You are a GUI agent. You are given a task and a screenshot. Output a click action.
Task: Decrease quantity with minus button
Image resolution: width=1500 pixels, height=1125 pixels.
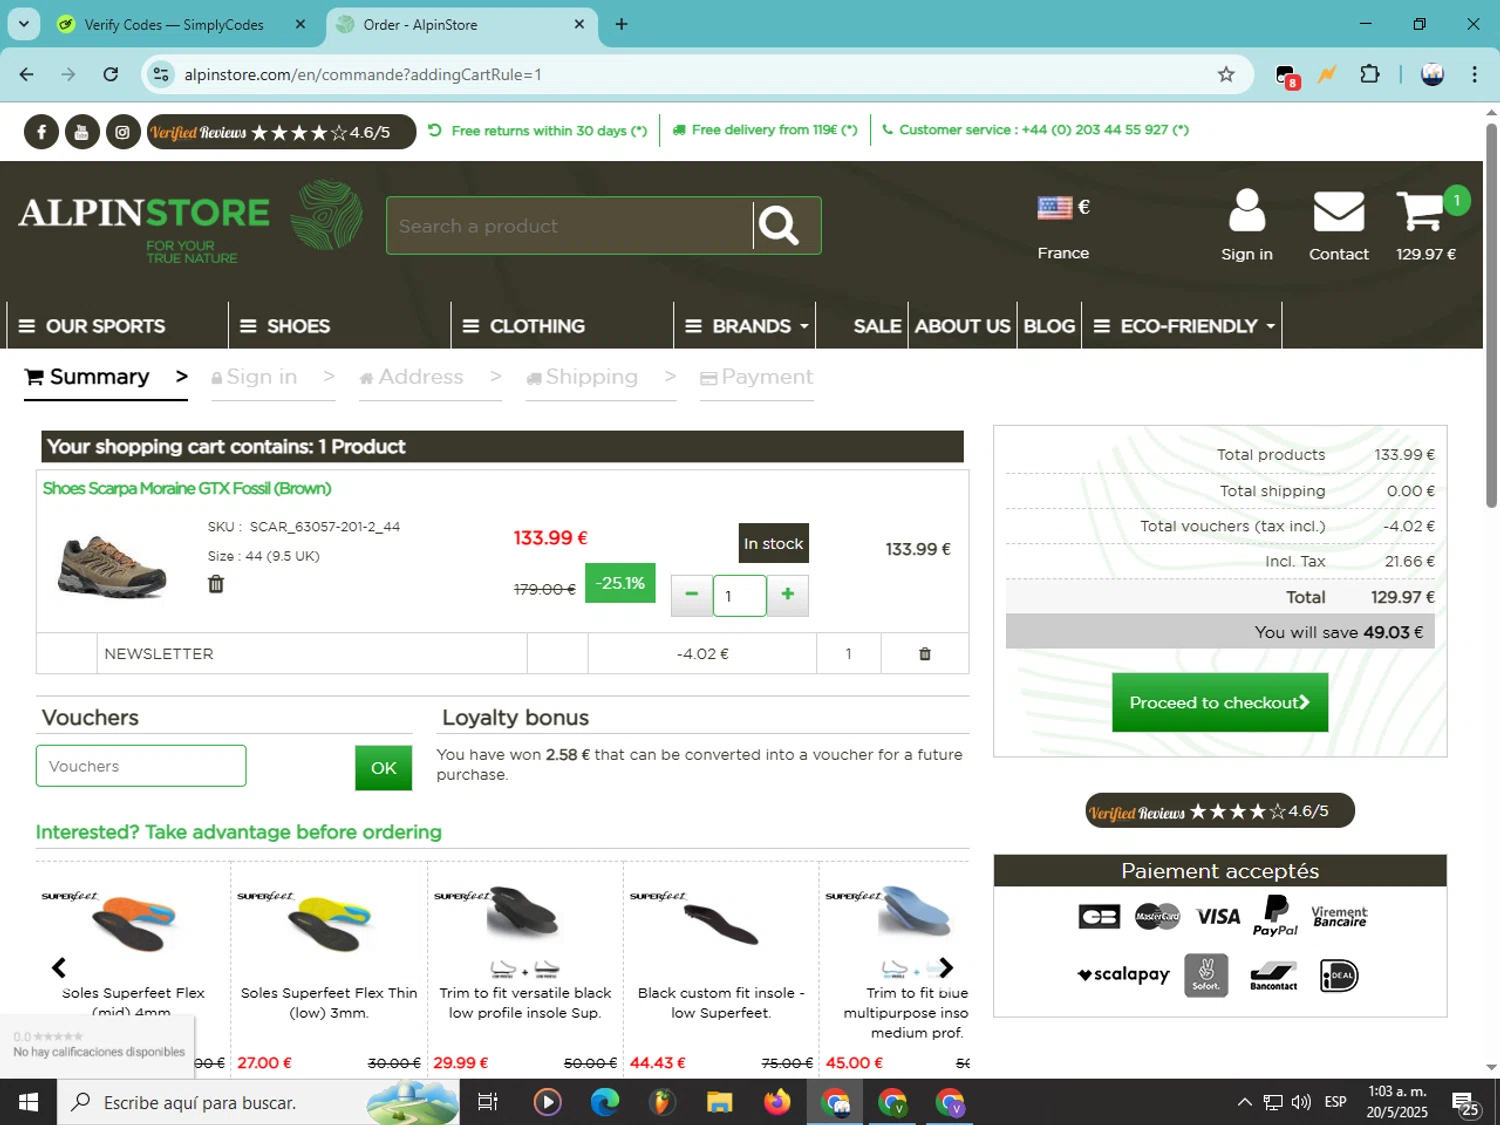[691, 595]
